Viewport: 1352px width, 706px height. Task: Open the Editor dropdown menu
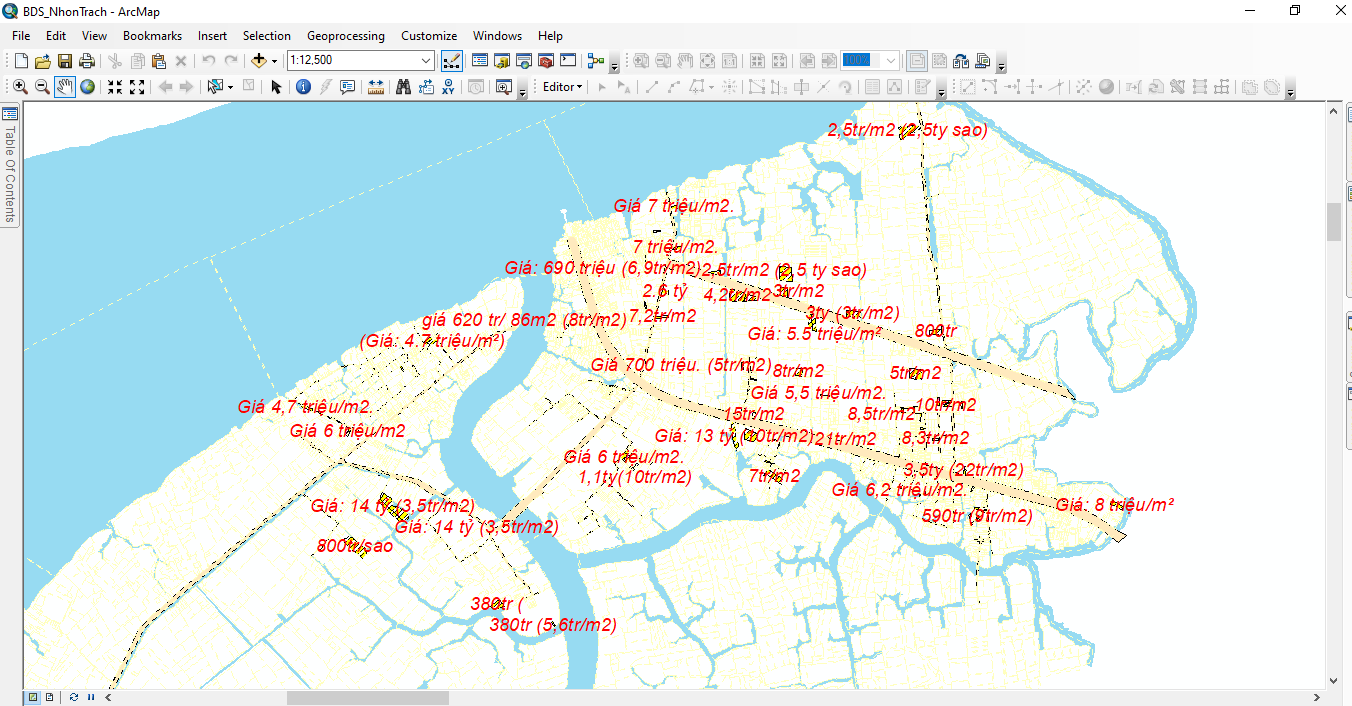click(562, 87)
